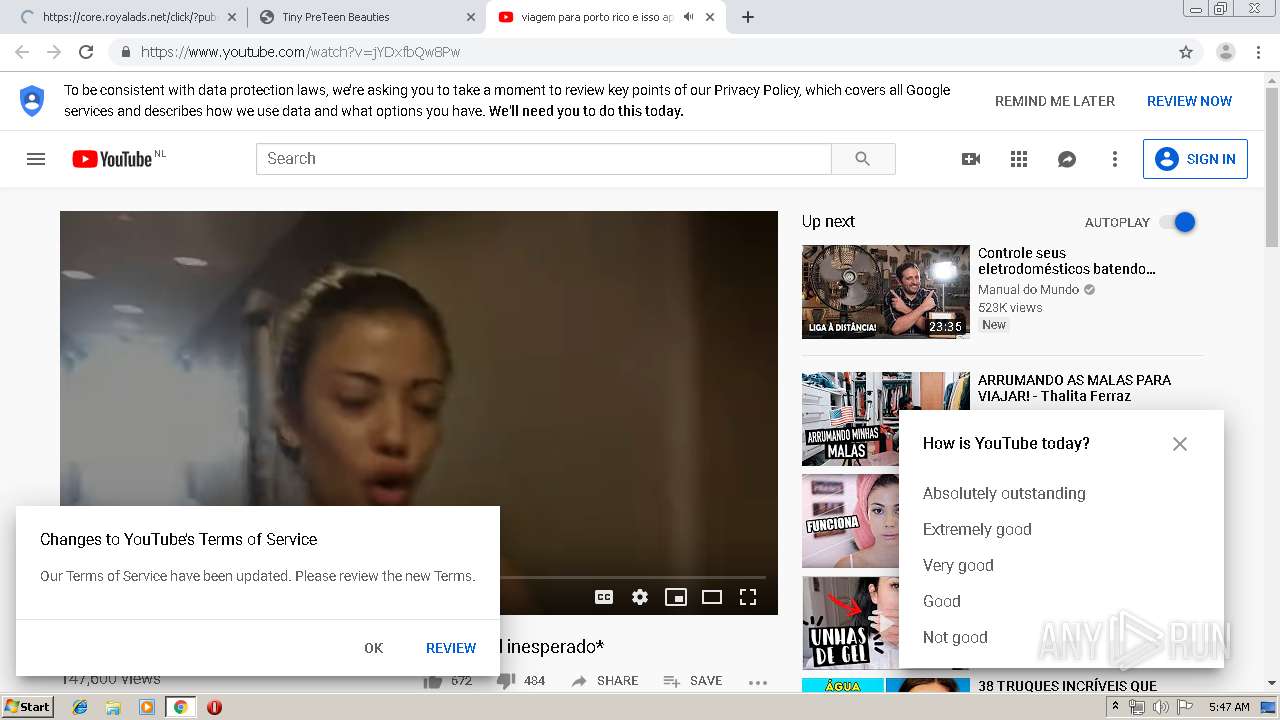Reload the page
This screenshot has height=720, width=1280.
pos(86,52)
